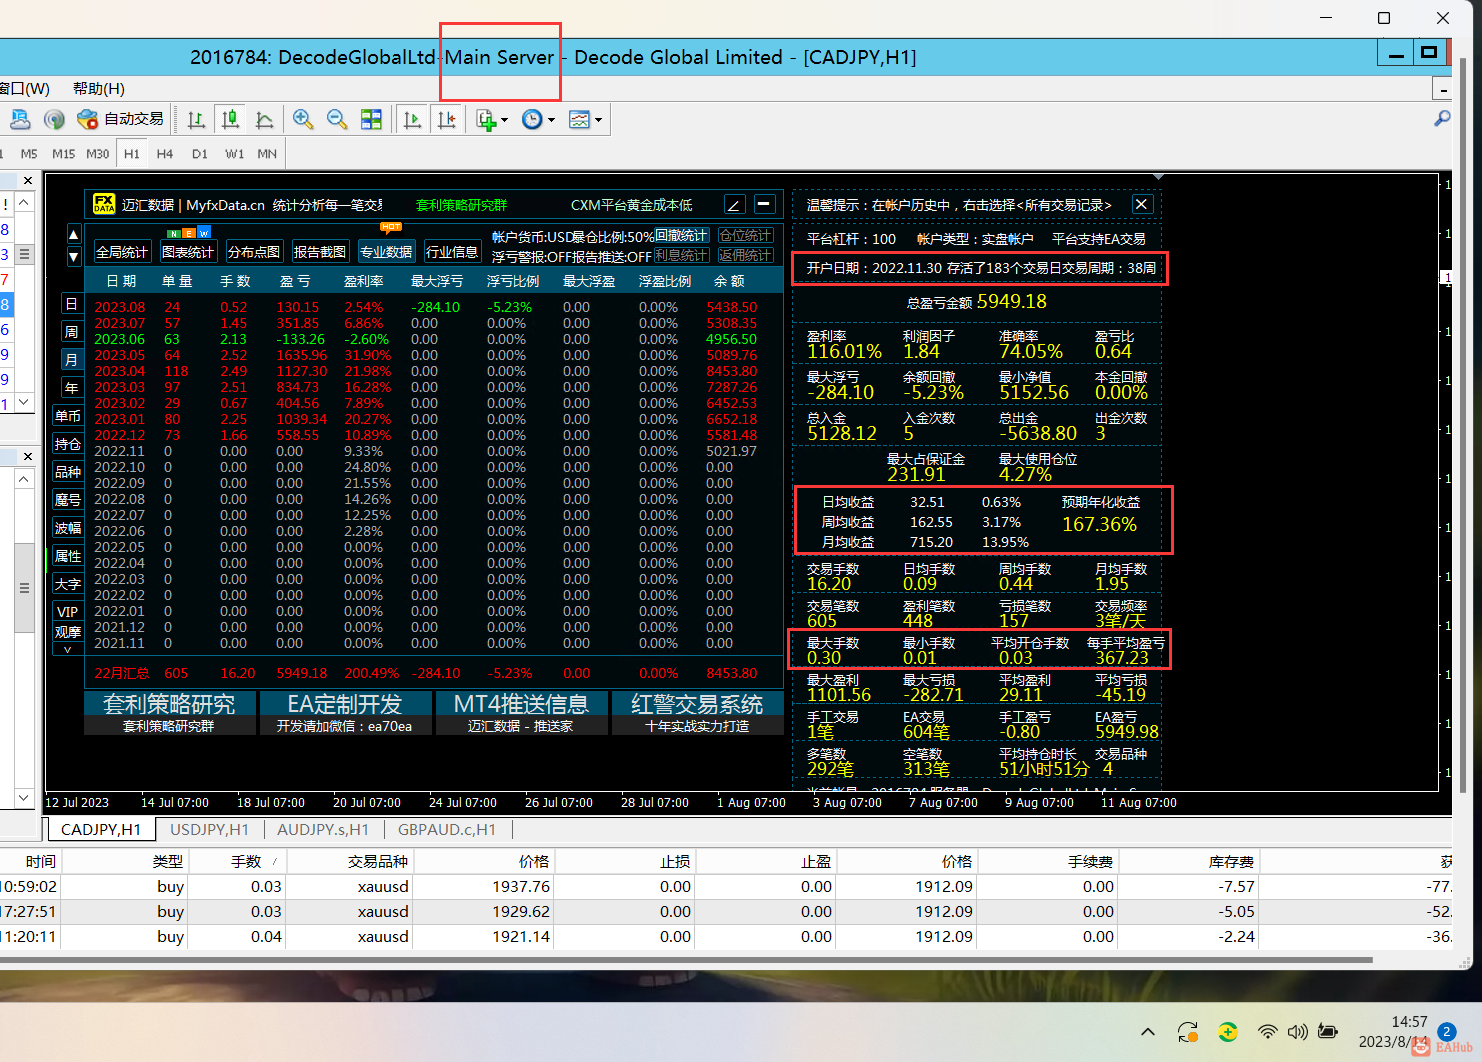
Task: Toggle the 自动交易 auto trading button
Action: click(x=121, y=120)
